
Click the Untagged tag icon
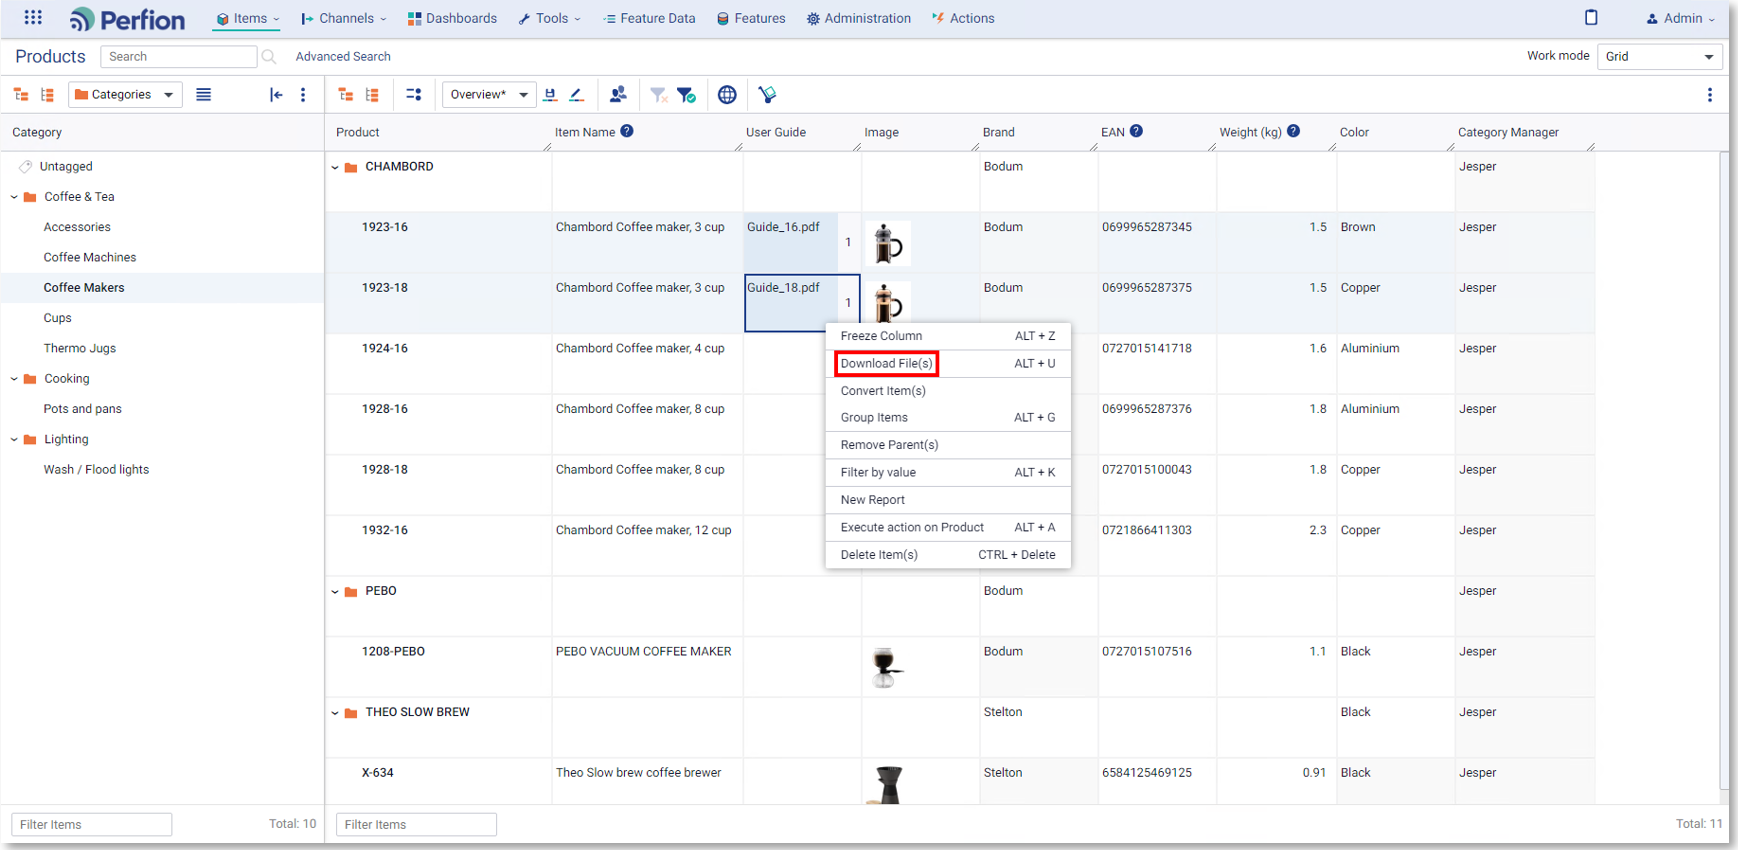(x=26, y=167)
